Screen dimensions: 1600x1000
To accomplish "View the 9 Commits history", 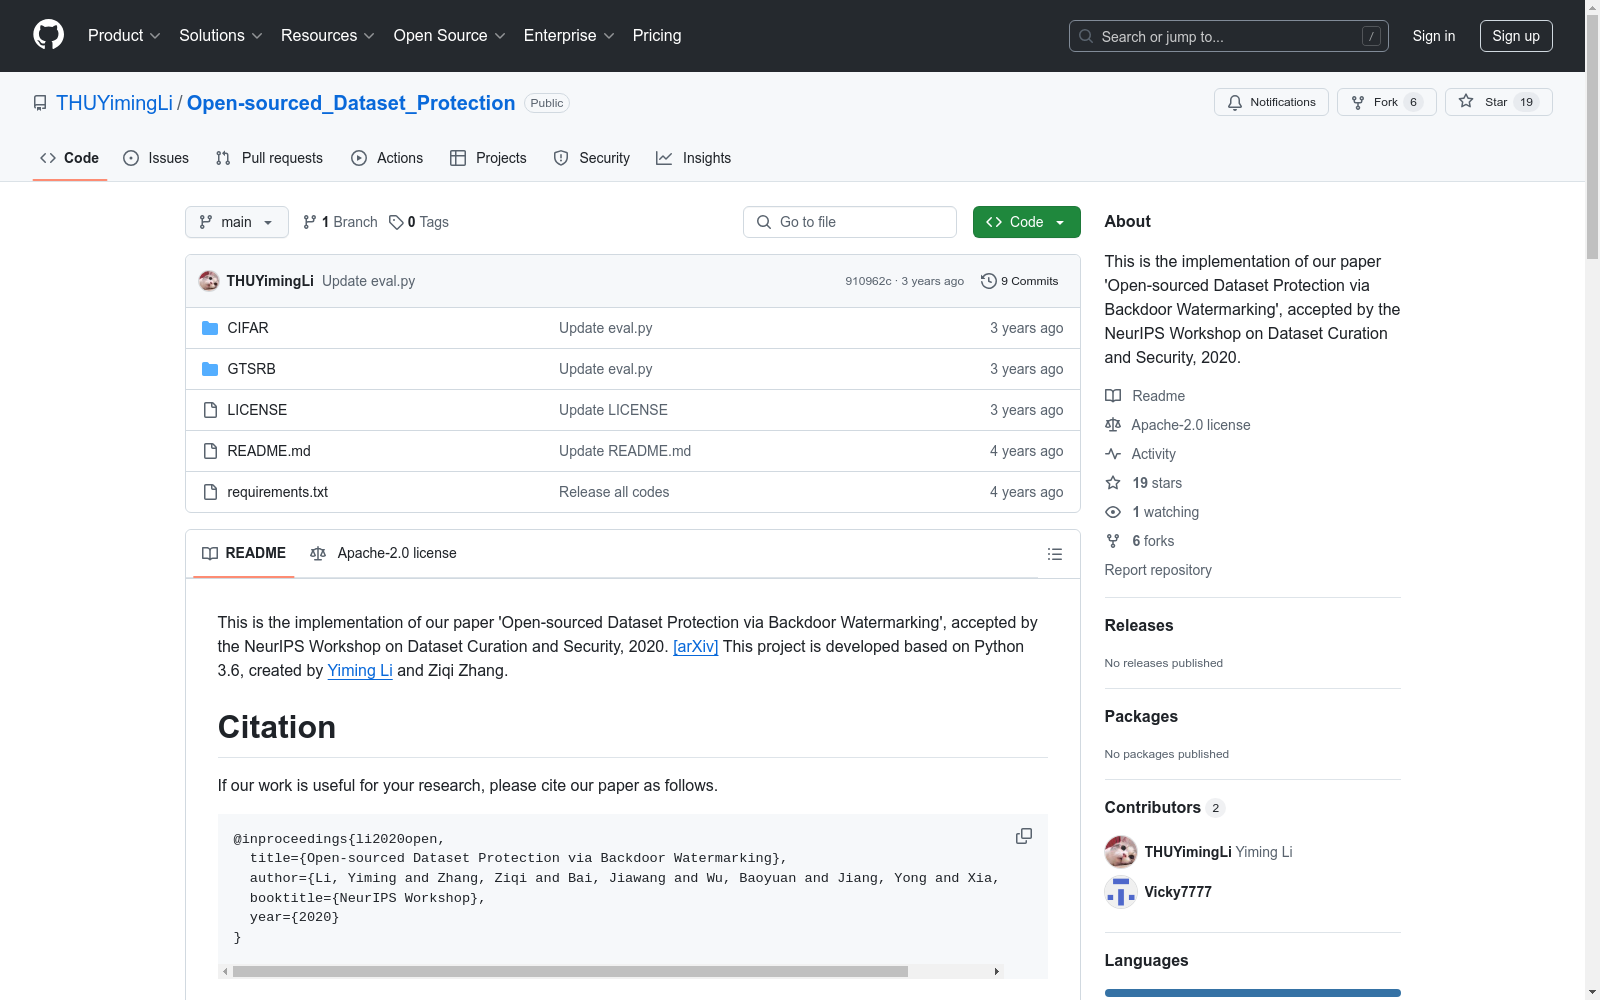I will tap(1020, 281).
